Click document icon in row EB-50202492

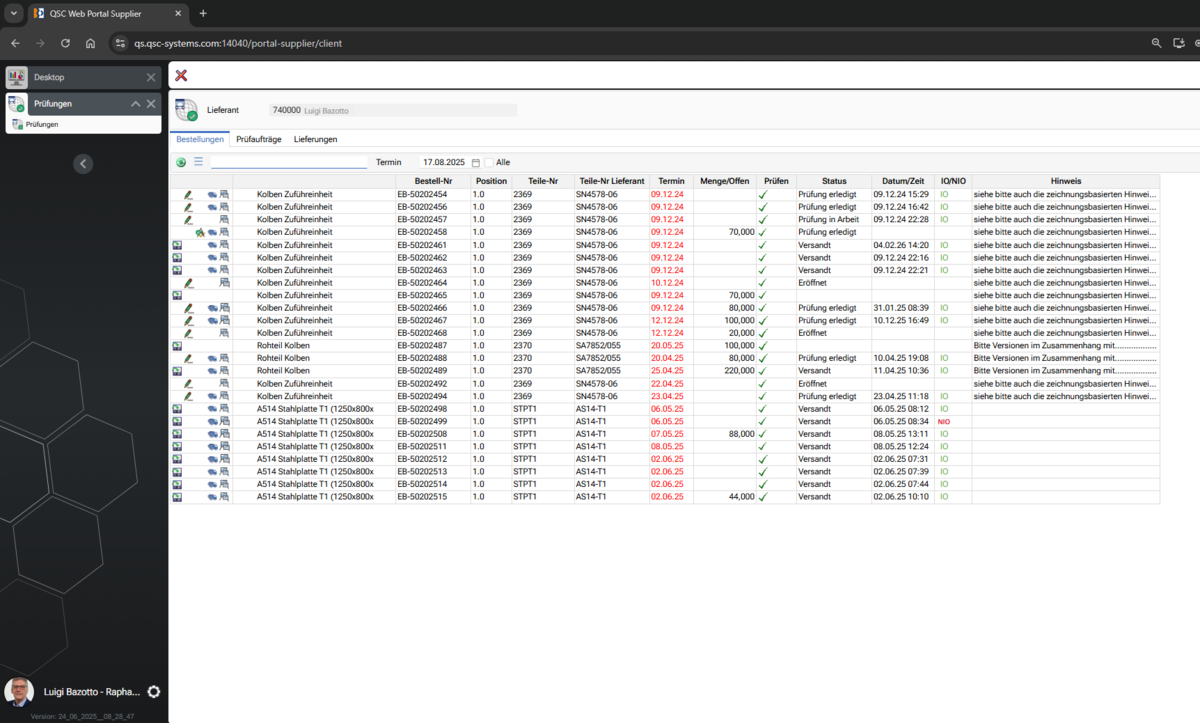click(224, 383)
